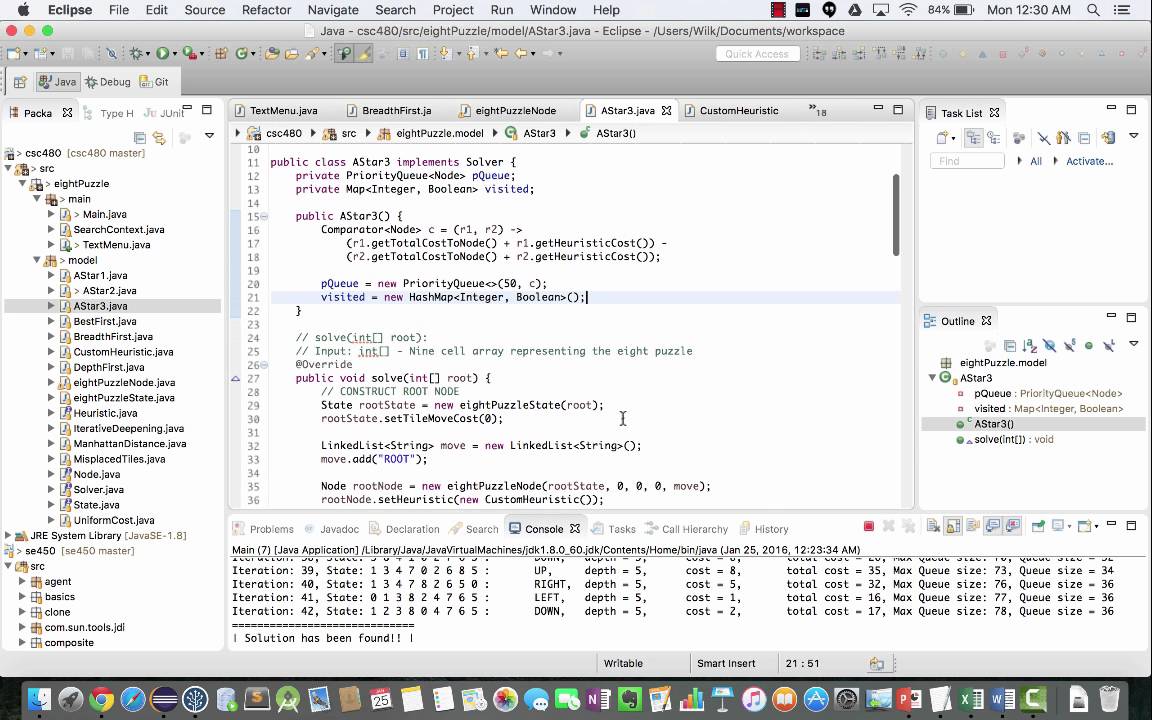Toggle Categorized presentation in Task List
The height and width of the screenshot is (720, 1152).
coord(973,137)
